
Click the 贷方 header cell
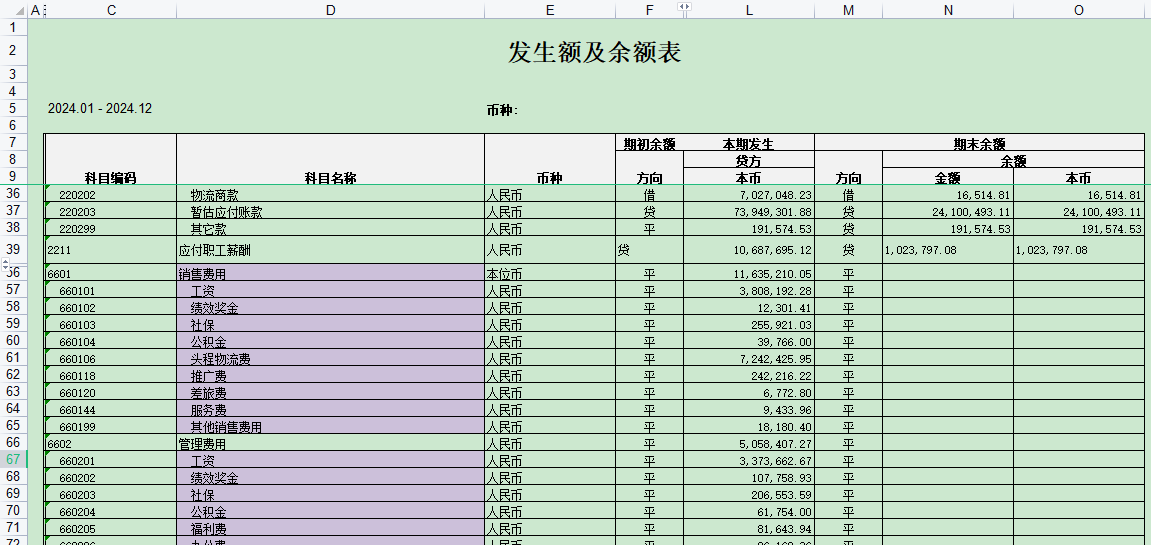click(x=749, y=161)
